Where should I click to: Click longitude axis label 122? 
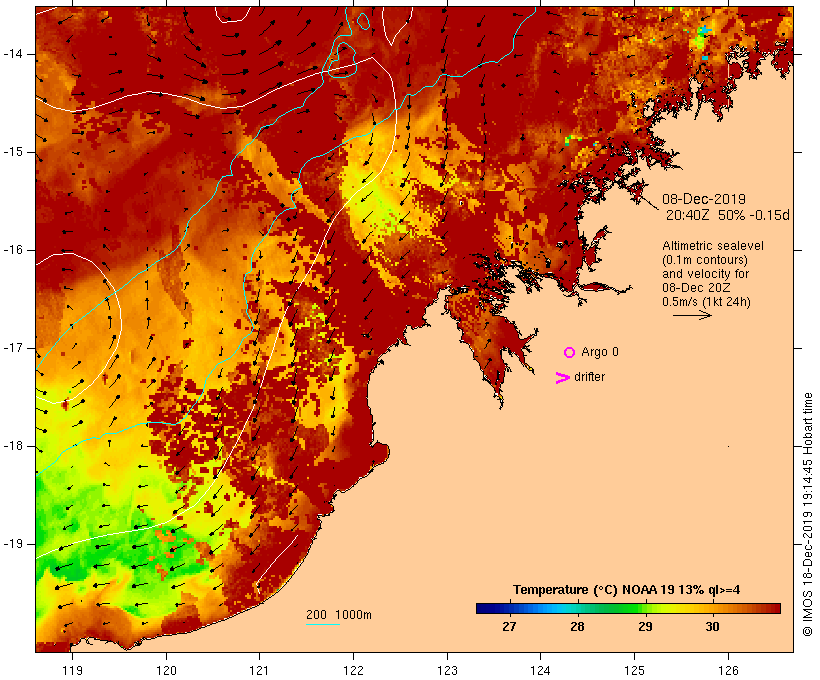pos(354,671)
